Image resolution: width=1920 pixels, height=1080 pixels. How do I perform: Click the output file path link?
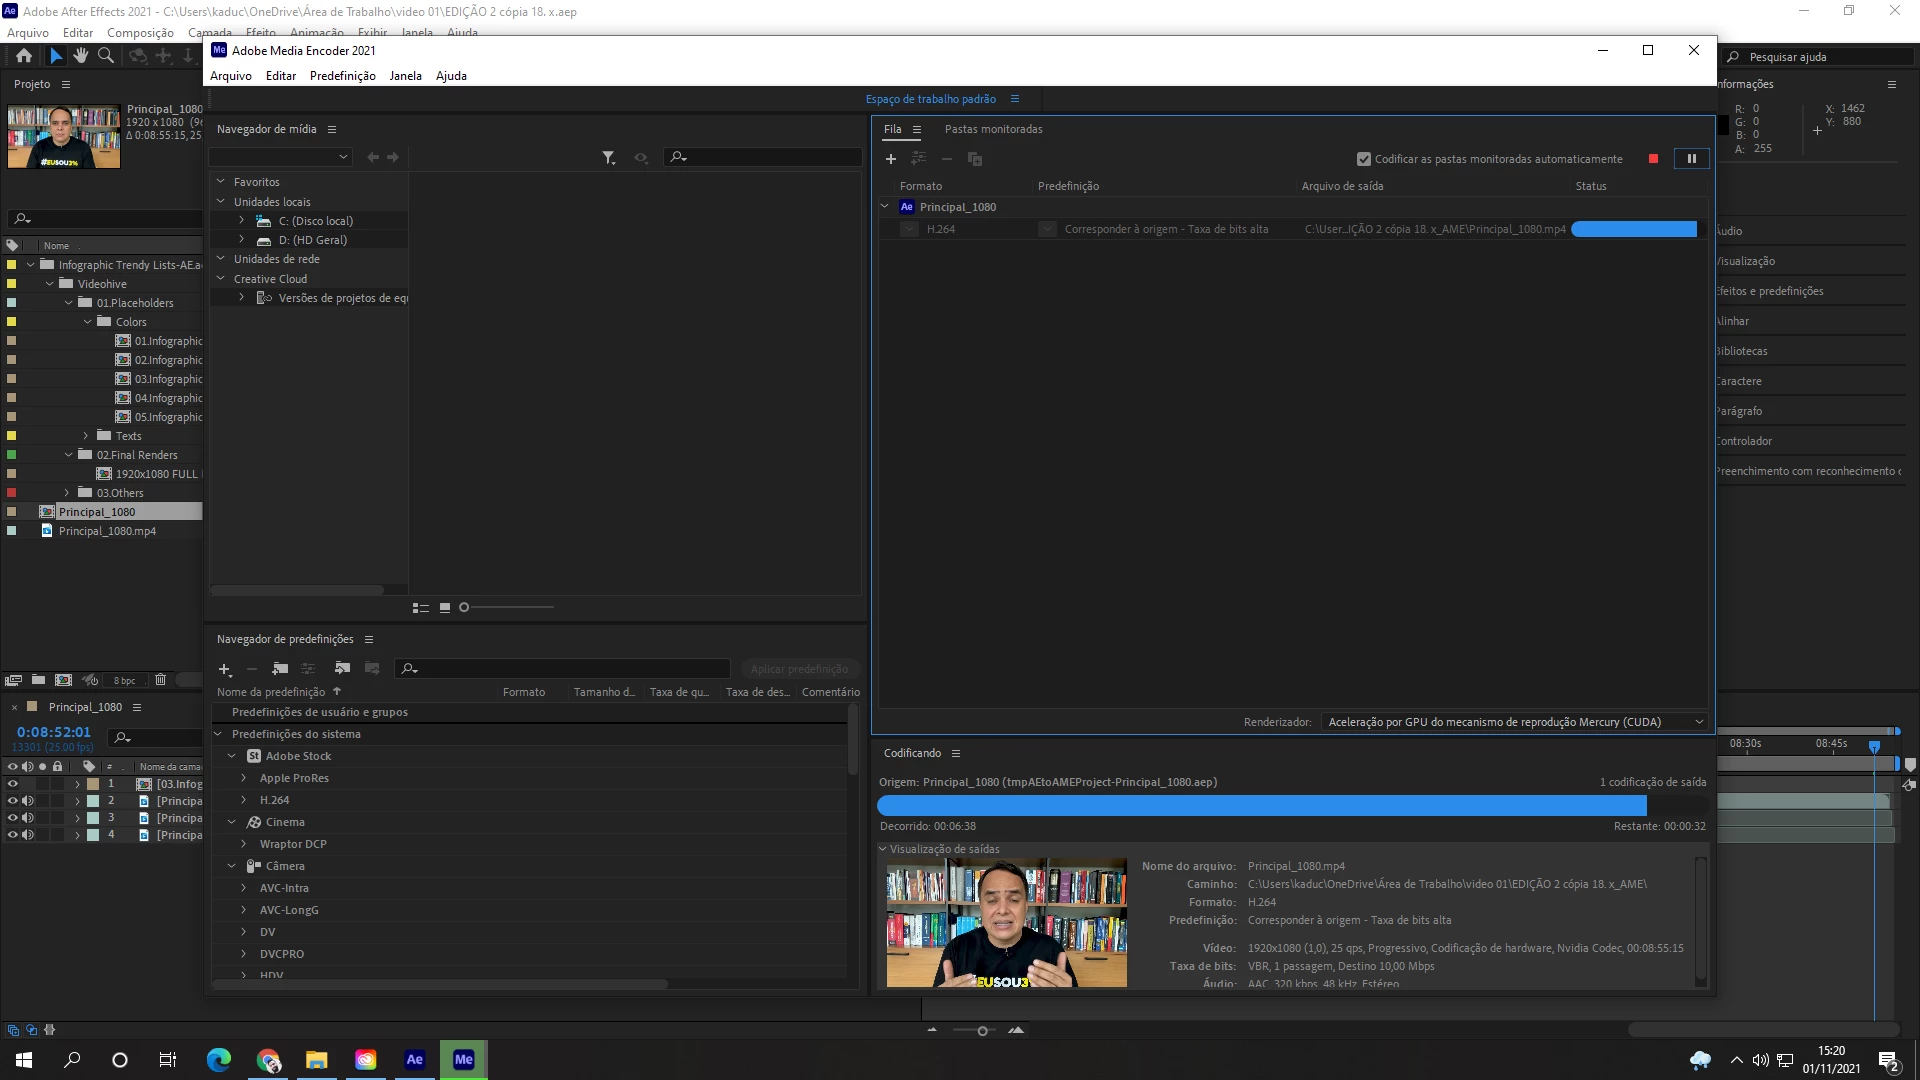pyautogui.click(x=1434, y=229)
